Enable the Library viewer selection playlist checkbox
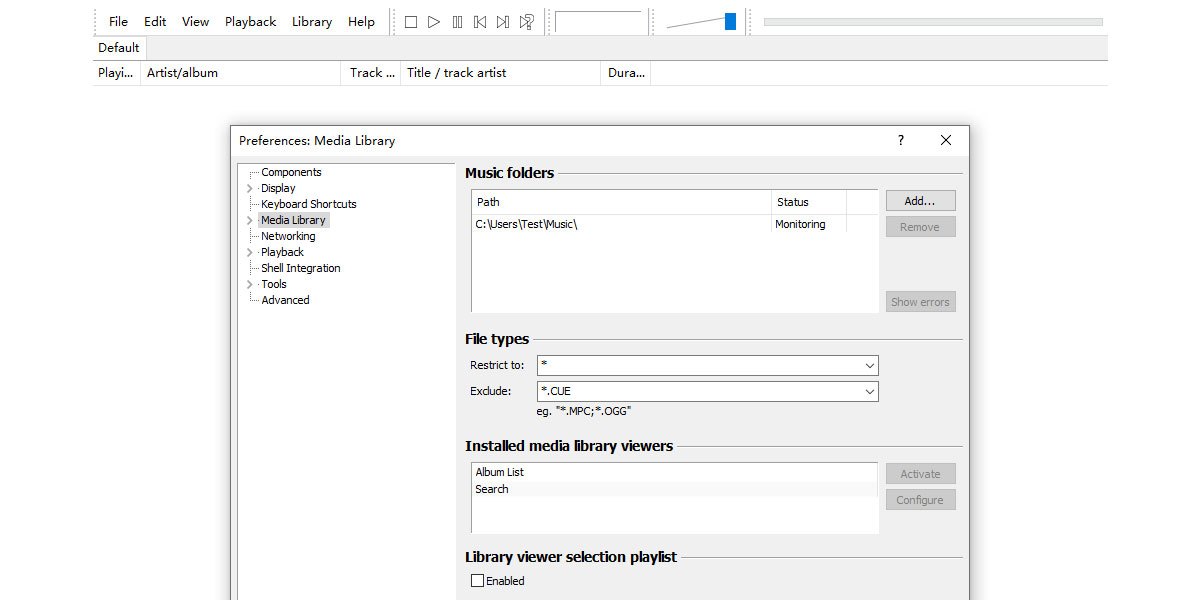This screenshot has width=1200, height=600. (477, 580)
